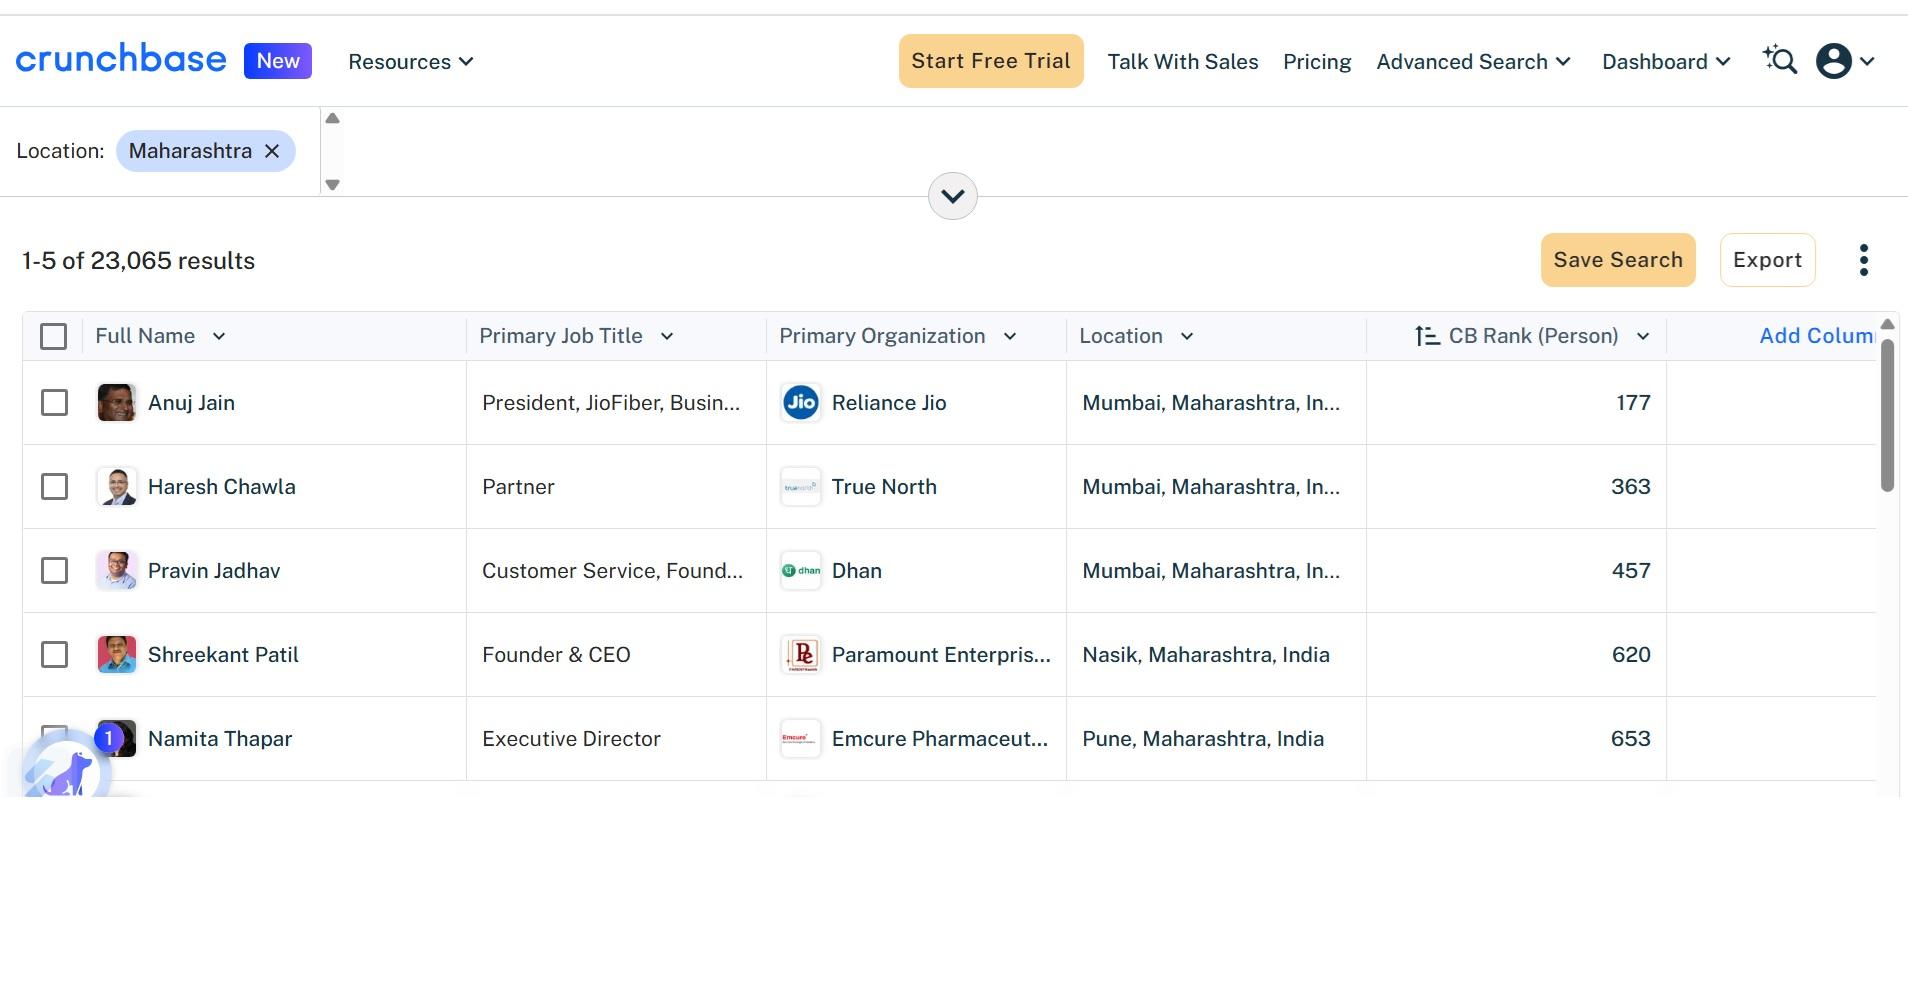Select the Pravin Jadhav row checkbox
The height and width of the screenshot is (991, 1908).
(x=54, y=571)
